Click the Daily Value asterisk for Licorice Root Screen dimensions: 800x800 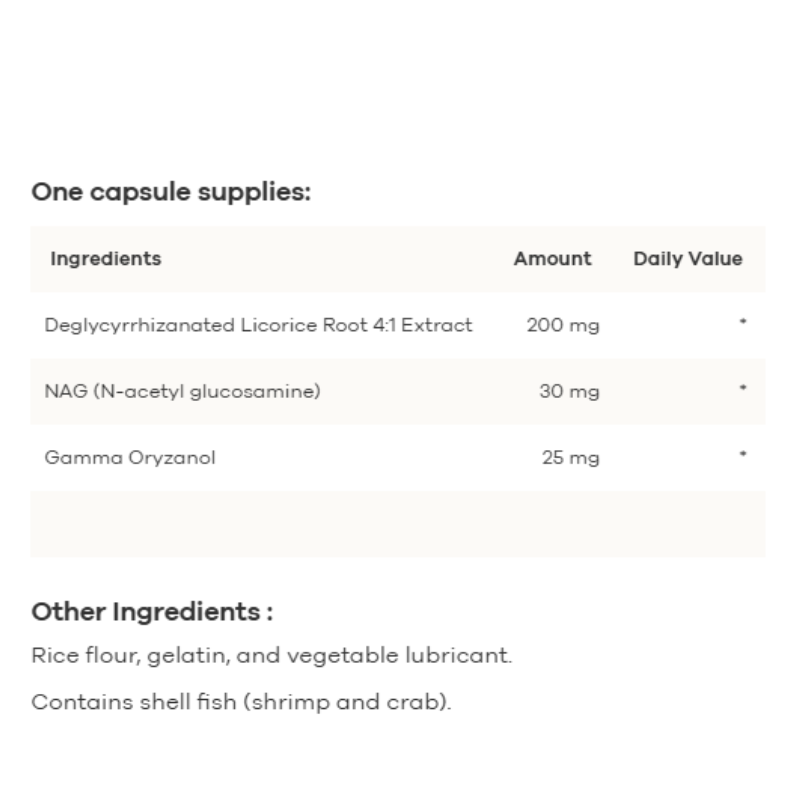pyautogui.click(x=742, y=323)
